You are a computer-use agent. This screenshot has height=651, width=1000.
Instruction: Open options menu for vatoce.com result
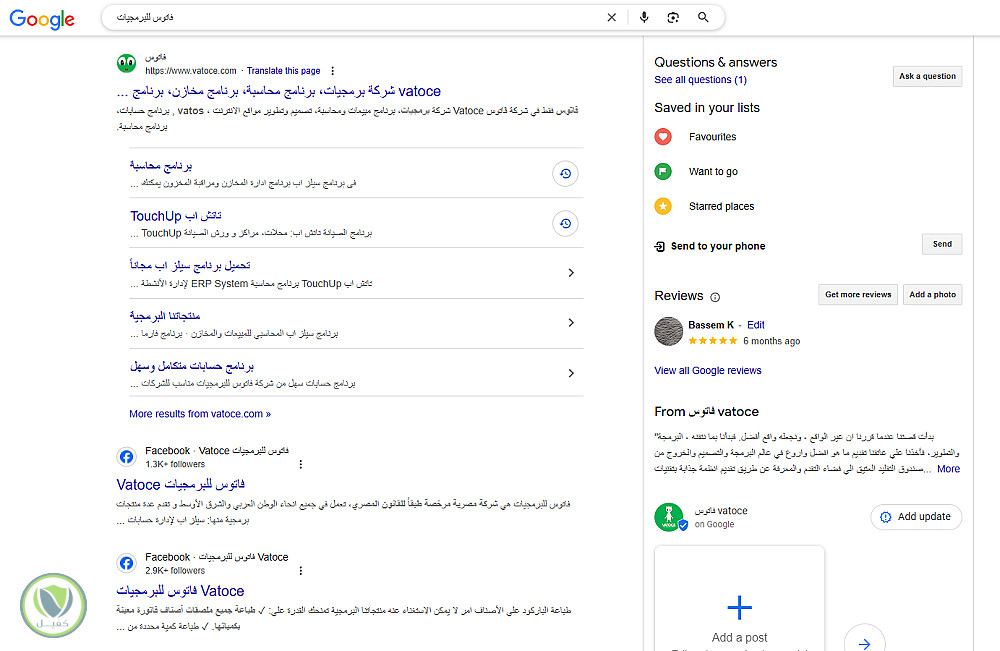click(333, 71)
